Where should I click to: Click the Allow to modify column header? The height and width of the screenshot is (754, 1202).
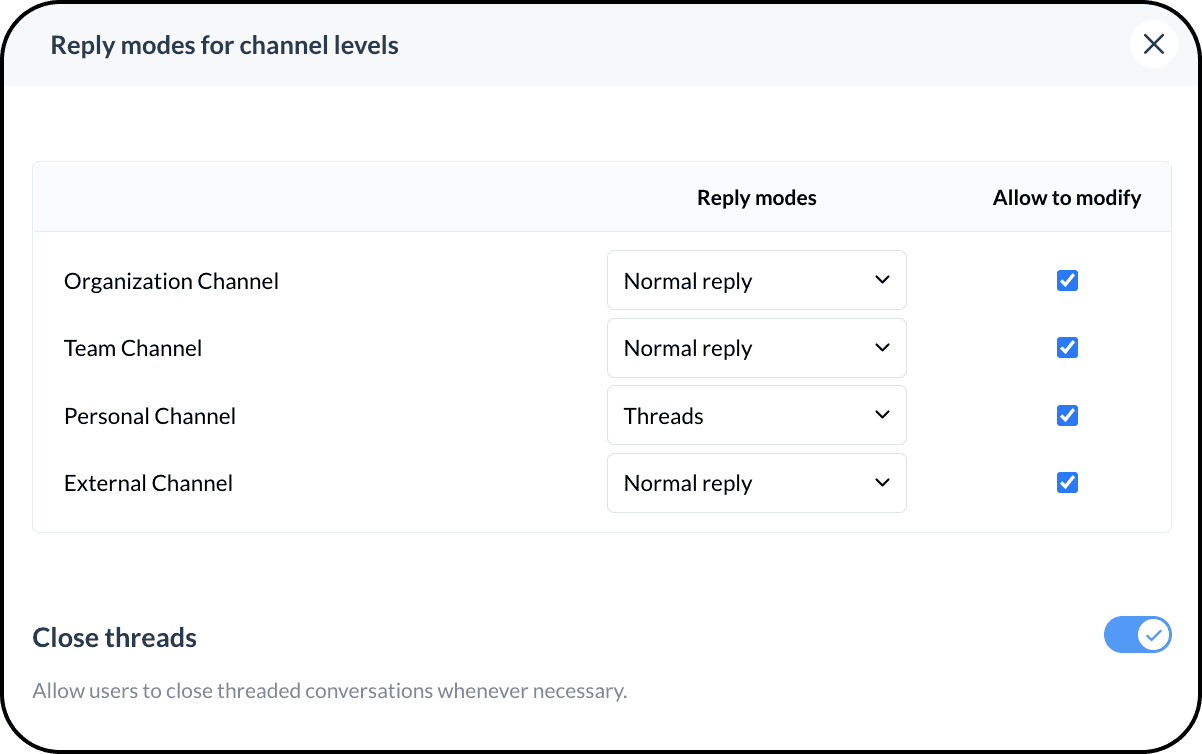tap(1066, 198)
